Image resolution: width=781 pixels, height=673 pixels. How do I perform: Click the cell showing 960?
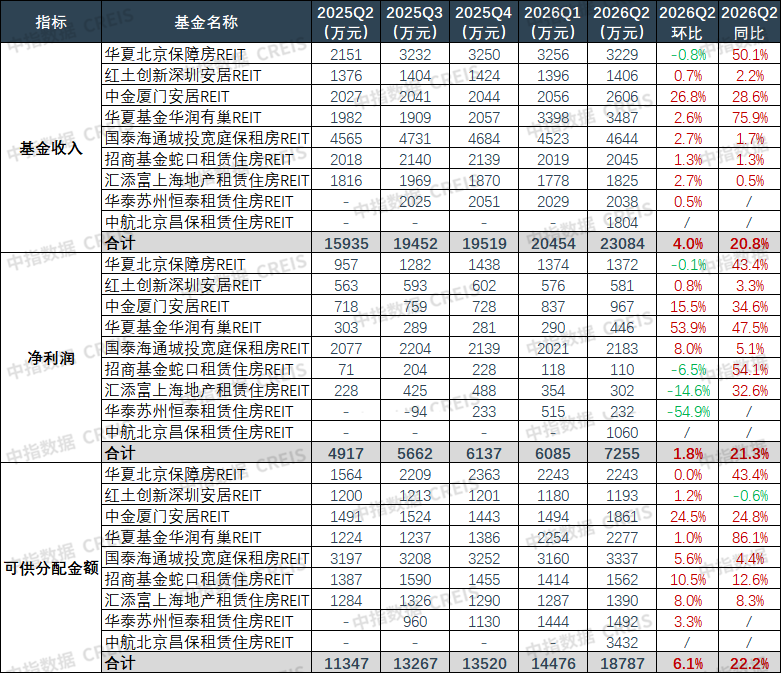[x=414, y=621]
